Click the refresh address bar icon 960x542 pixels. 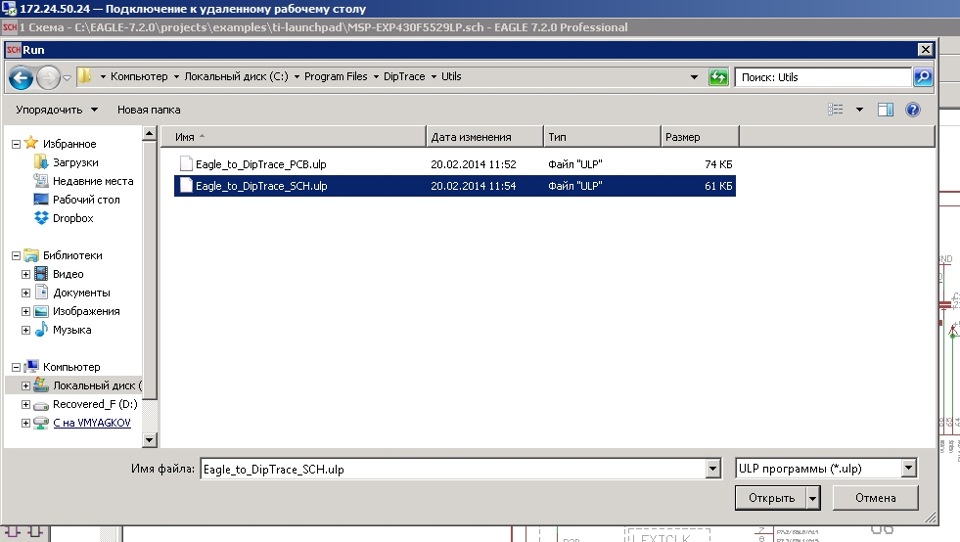tap(718, 77)
